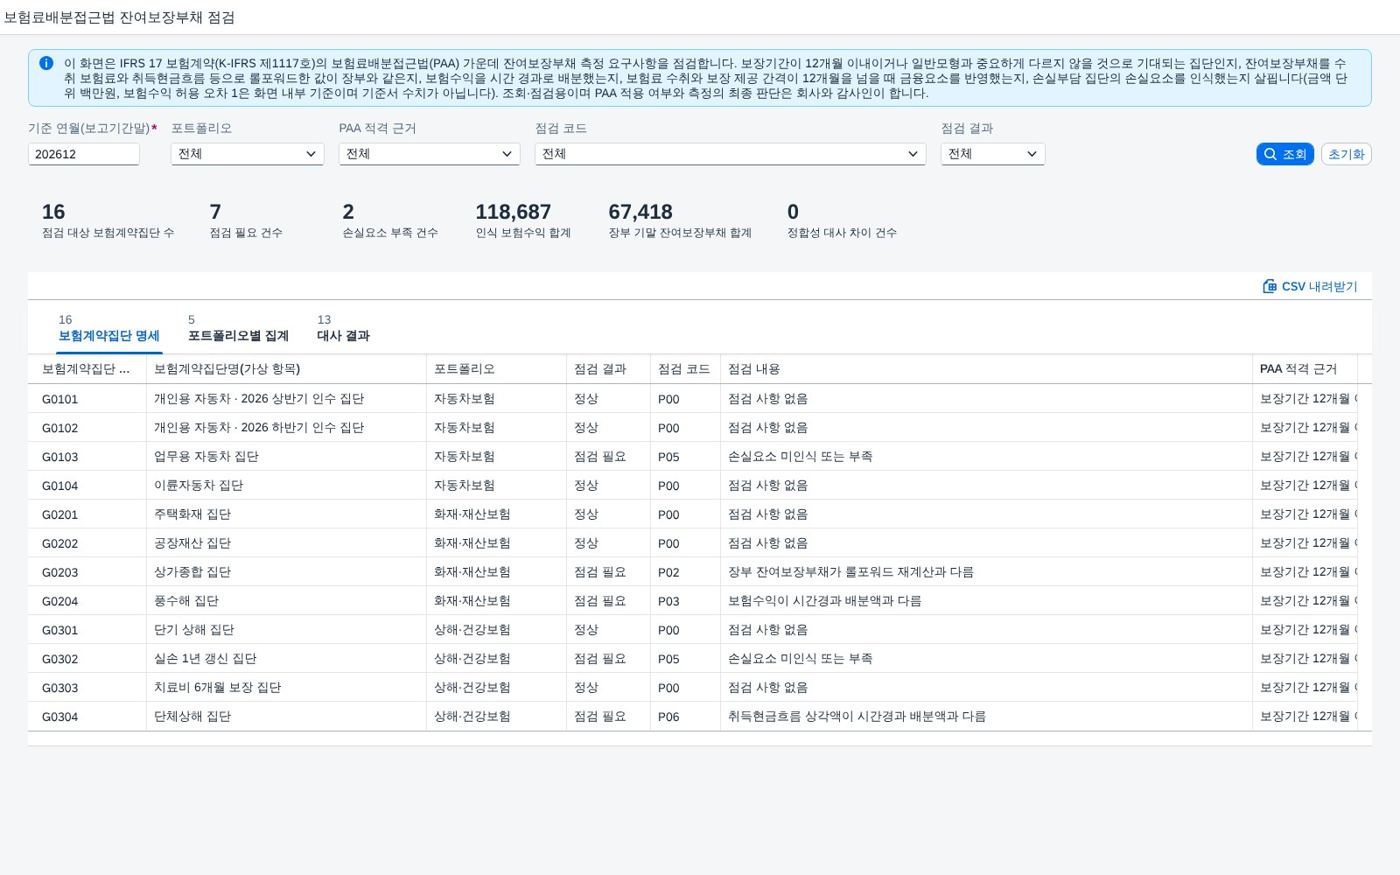Image resolution: width=1400 pixels, height=875 pixels.
Task: Click the 조회 search button
Action: click(x=1284, y=154)
